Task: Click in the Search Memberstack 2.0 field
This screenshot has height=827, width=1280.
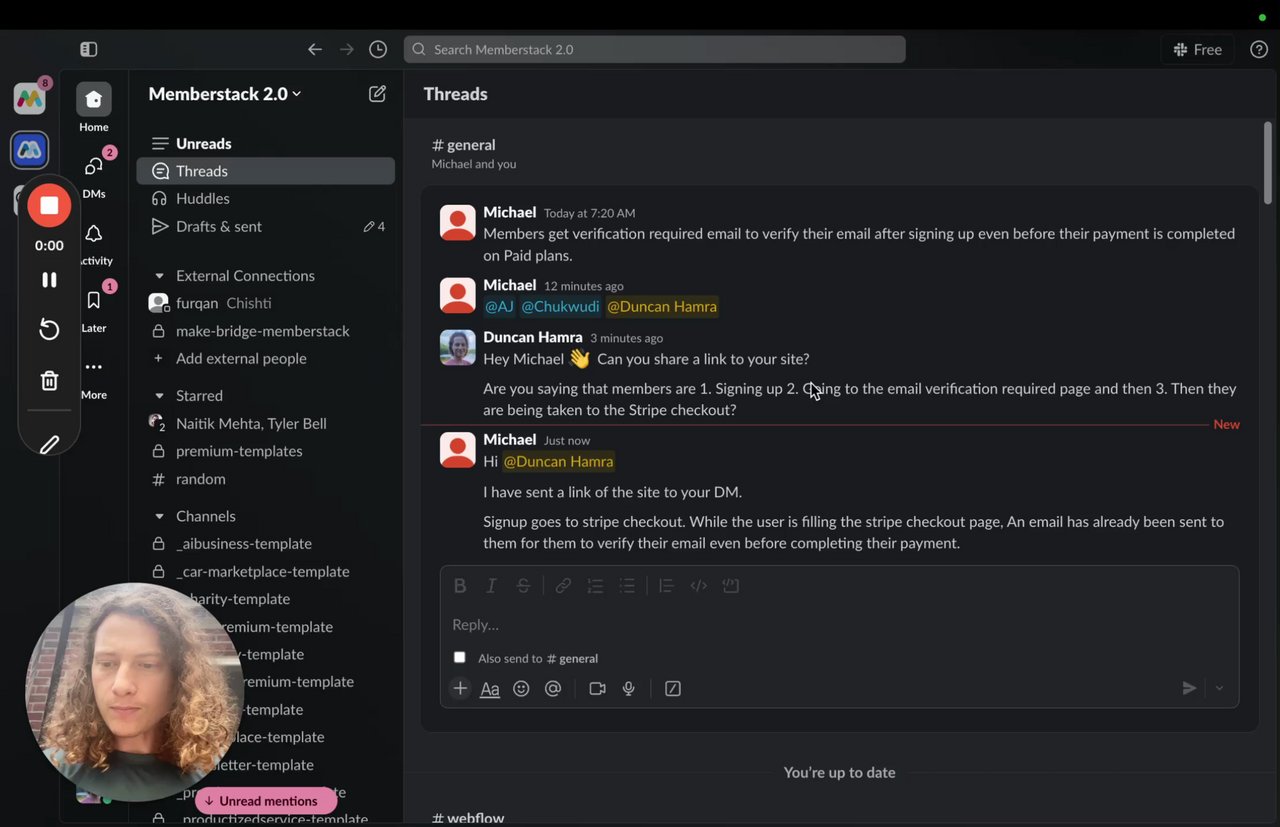Action: point(655,49)
